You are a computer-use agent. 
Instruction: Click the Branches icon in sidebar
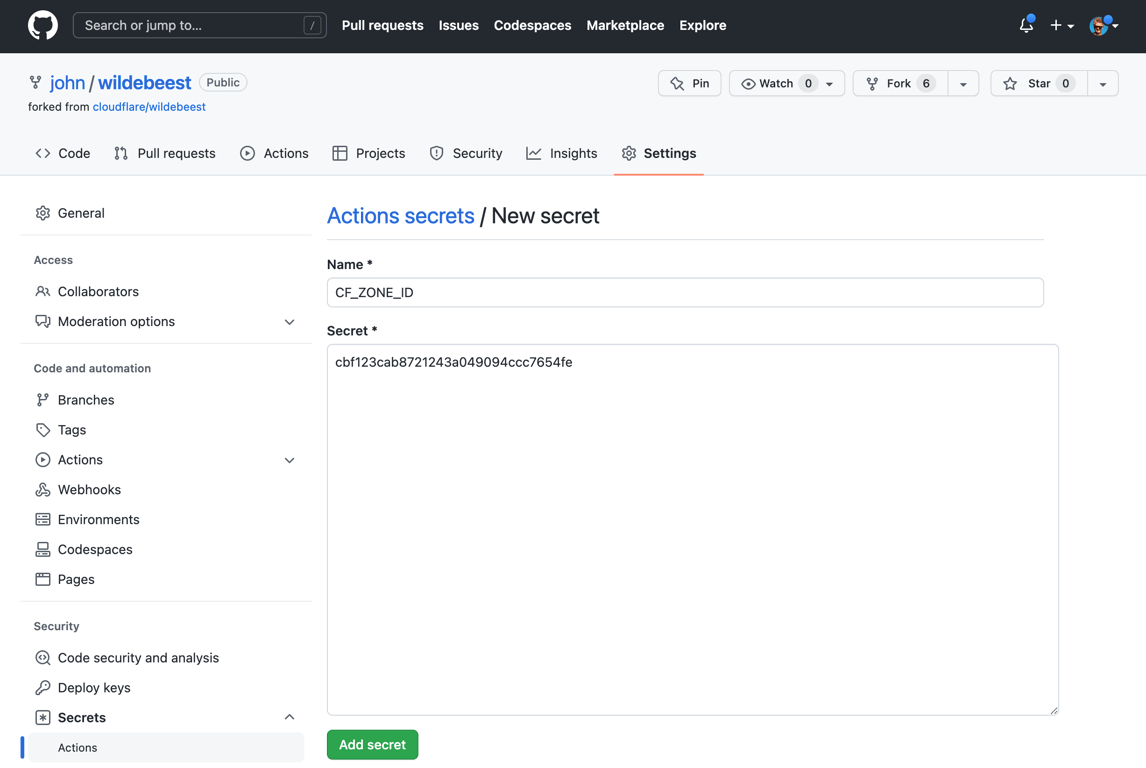[43, 400]
